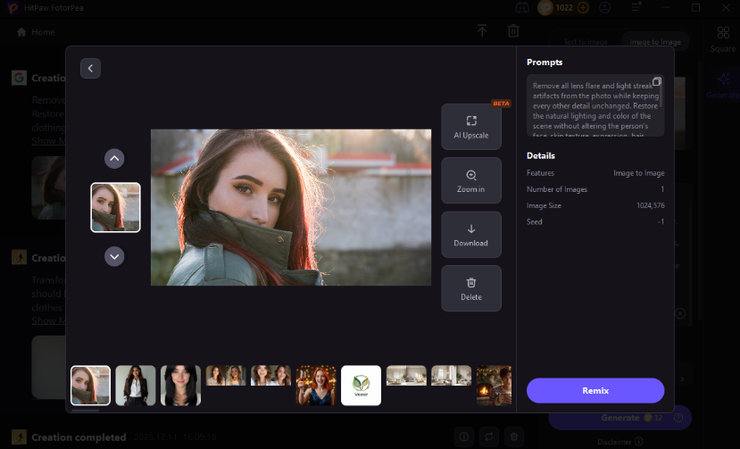Select the first white living room thumbnail

pos(406,376)
